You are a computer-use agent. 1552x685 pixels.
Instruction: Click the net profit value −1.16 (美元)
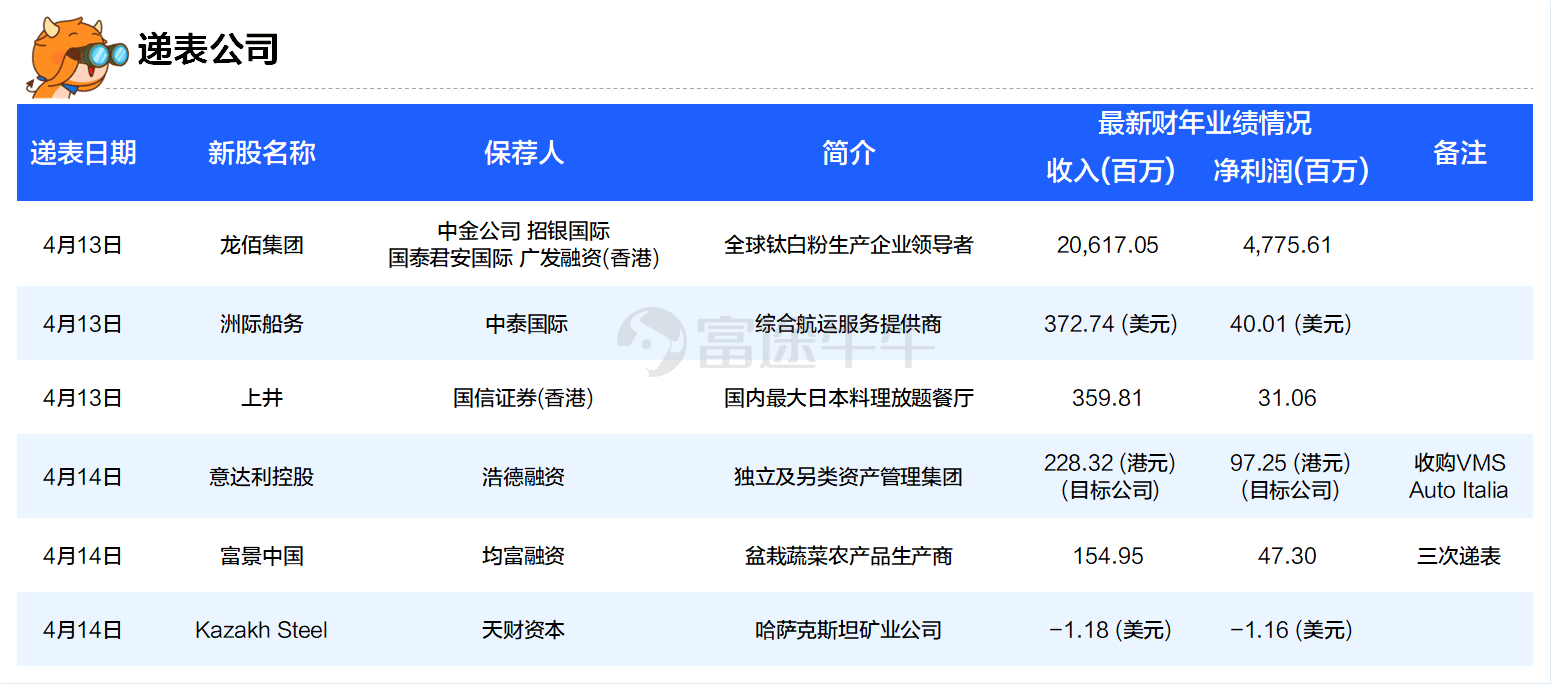pyautogui.click(x=1291, y=630)
